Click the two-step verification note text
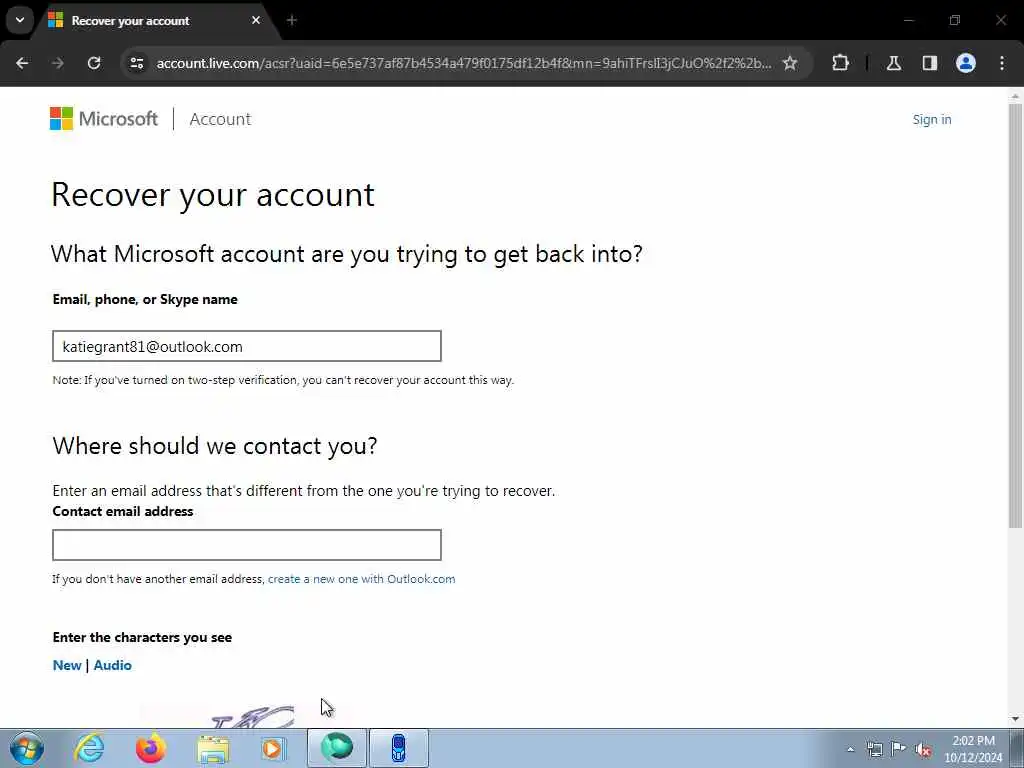The width and height of the screenshot is (1024, 768). coord(283,380)
